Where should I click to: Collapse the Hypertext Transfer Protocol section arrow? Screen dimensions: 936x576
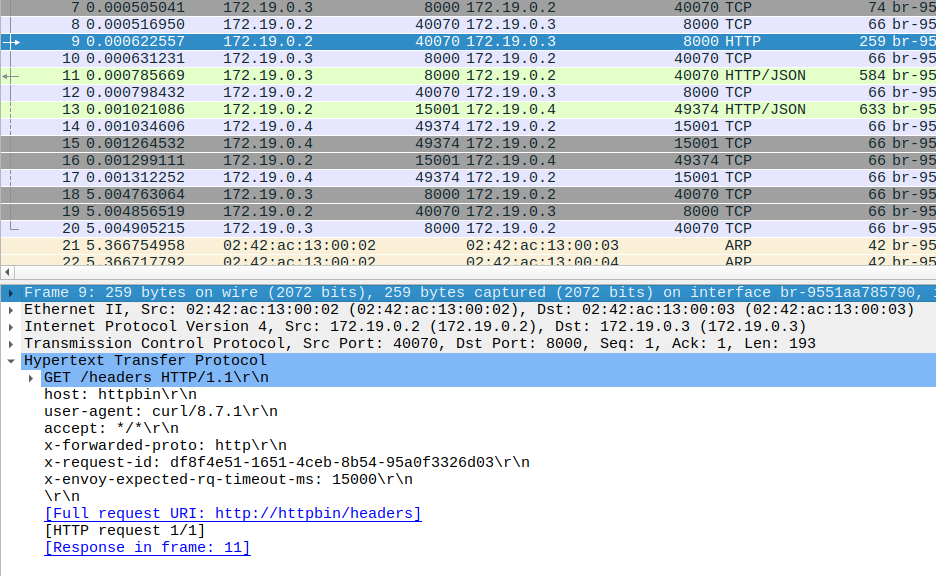pos(11,361)
